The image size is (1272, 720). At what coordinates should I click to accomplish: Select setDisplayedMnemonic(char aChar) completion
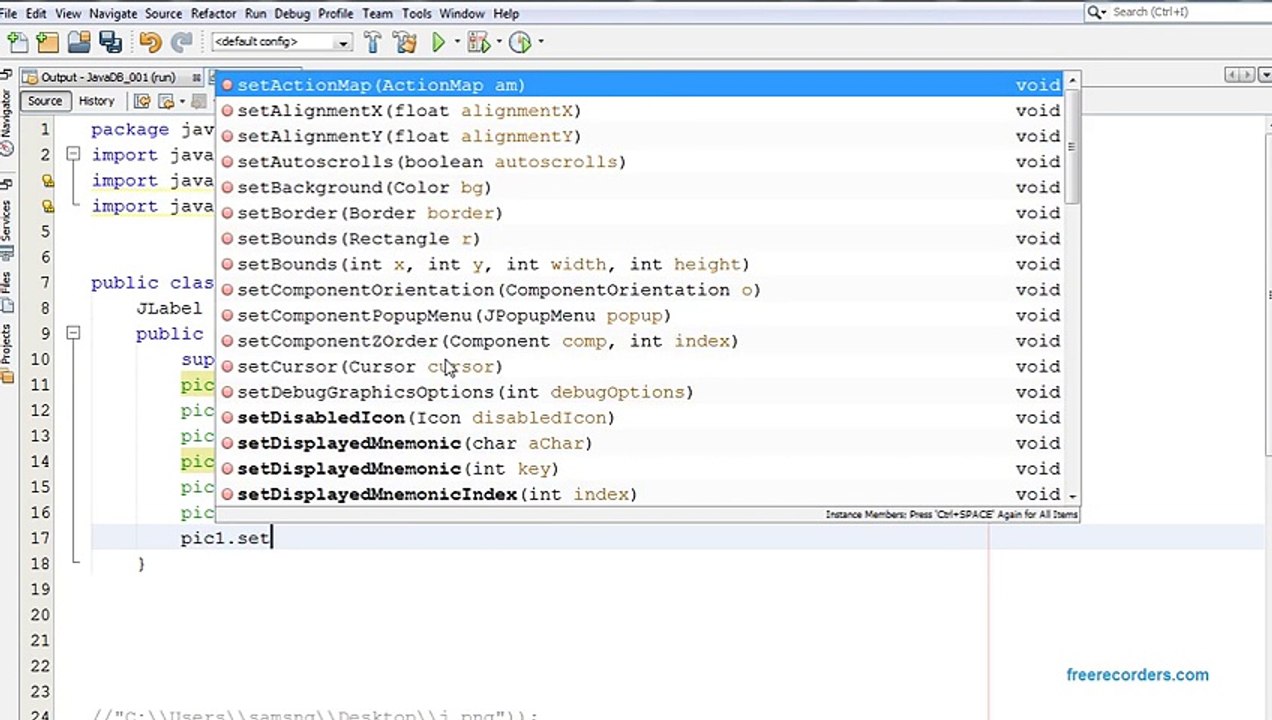click(x=641, y=443)
